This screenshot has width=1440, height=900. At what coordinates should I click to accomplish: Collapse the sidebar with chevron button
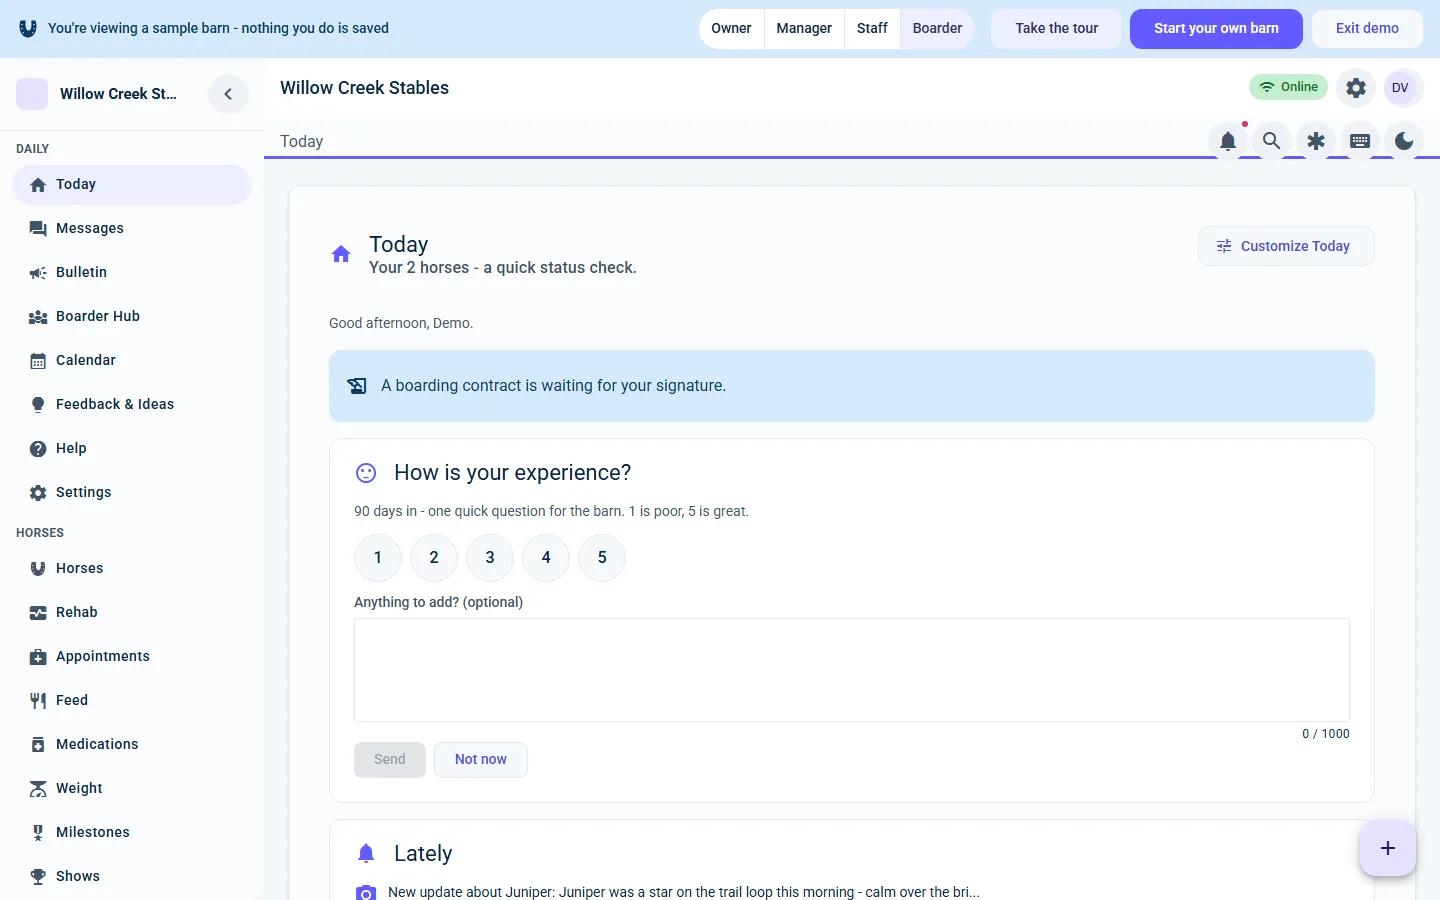click(228, 94)
